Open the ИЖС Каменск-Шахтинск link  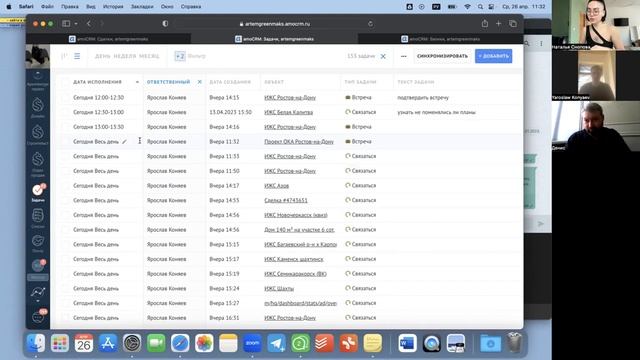tap(293, 259)
